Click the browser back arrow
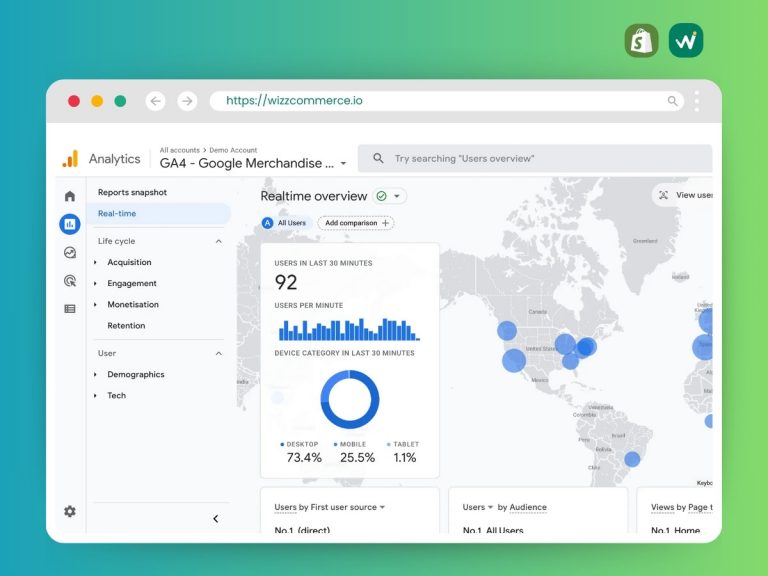Viewport: 768px width, 576px height. point(155,101)
